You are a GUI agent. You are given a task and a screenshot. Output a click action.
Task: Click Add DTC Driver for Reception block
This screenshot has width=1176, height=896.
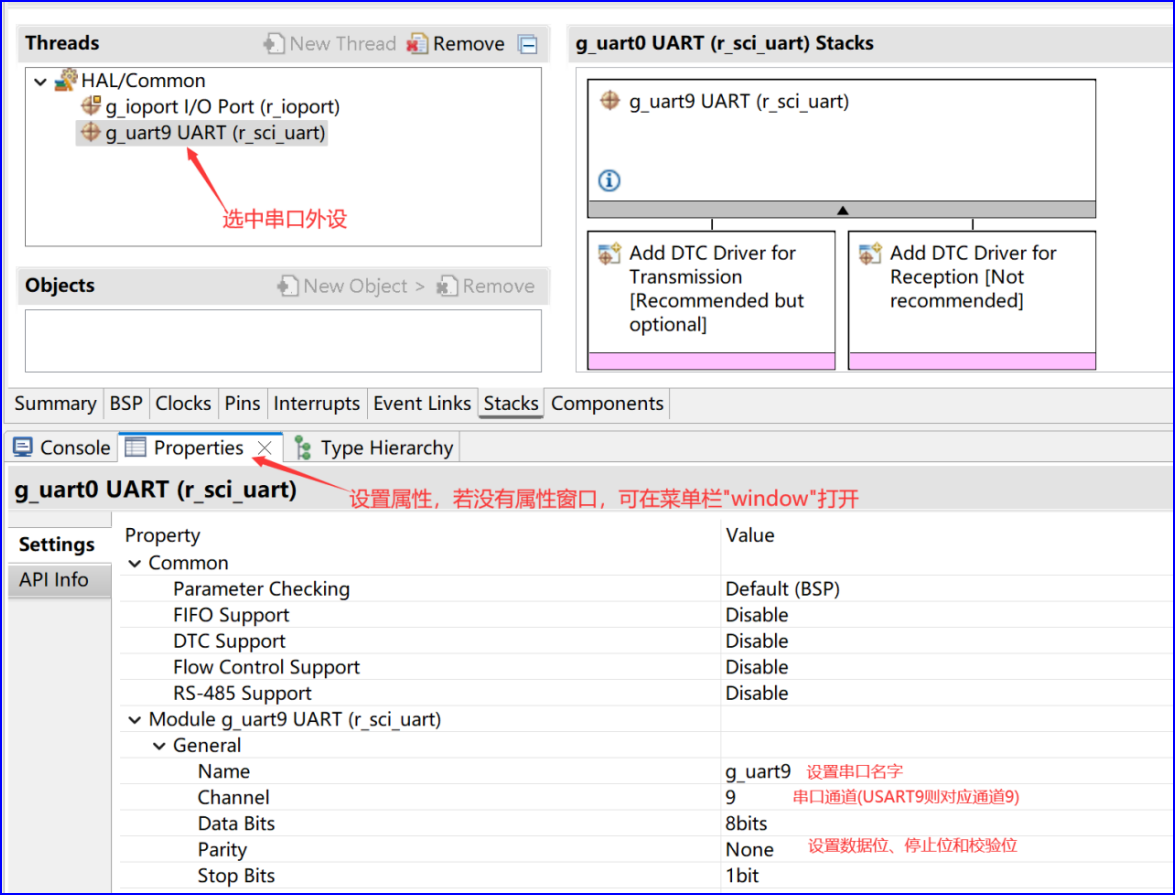(972, 300)
